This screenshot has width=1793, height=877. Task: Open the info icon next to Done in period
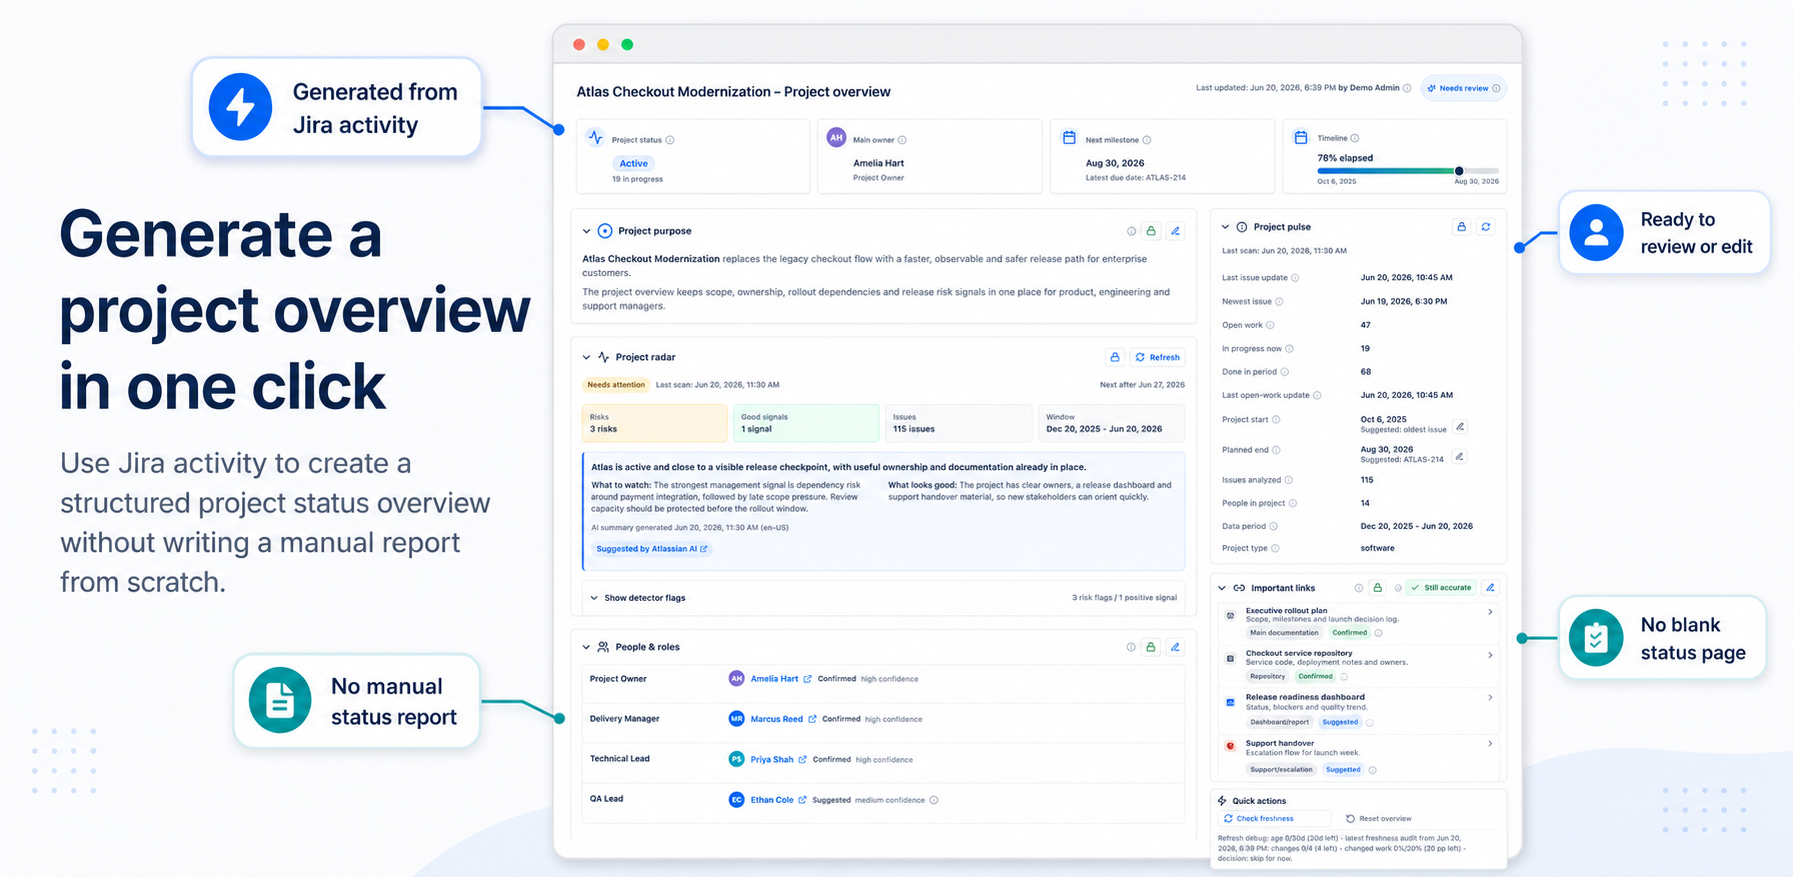[x=1285, y=372]
